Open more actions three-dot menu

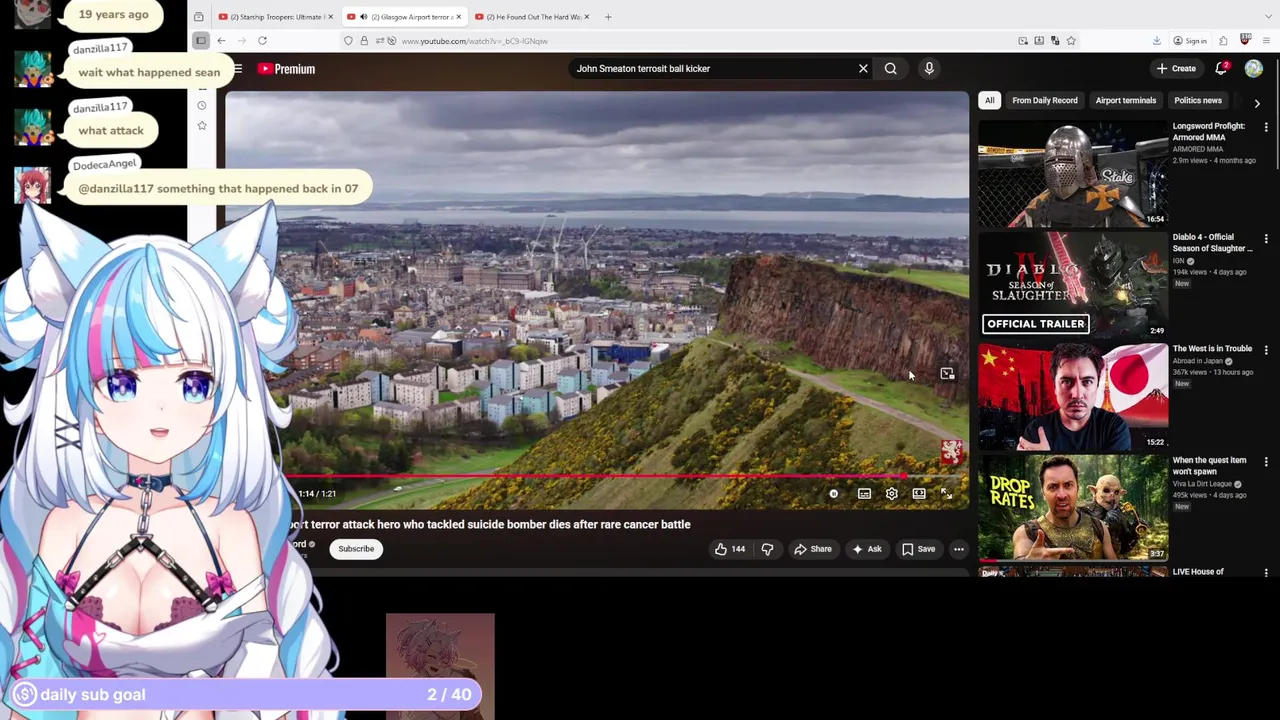point(958,549)
